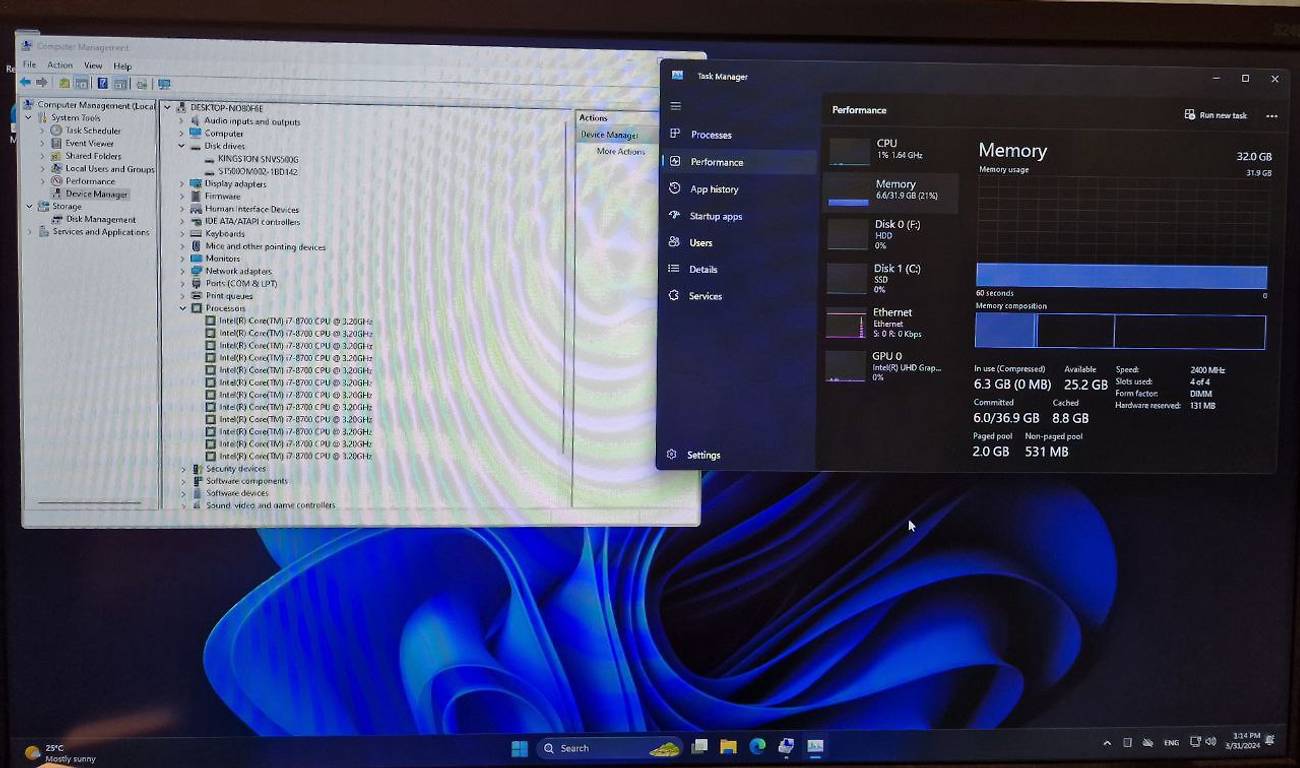
Task: Collapse the Disk drives device category
Action: (x=181, y=146)
